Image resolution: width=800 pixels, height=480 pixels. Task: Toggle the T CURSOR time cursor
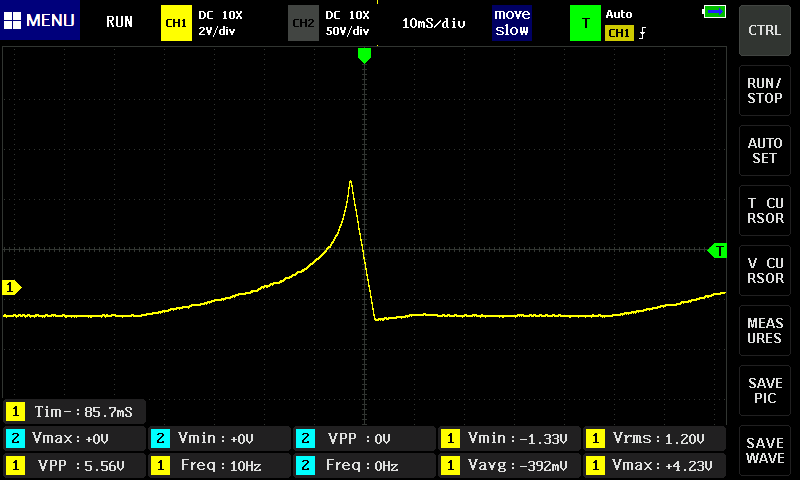pos(765,211)
